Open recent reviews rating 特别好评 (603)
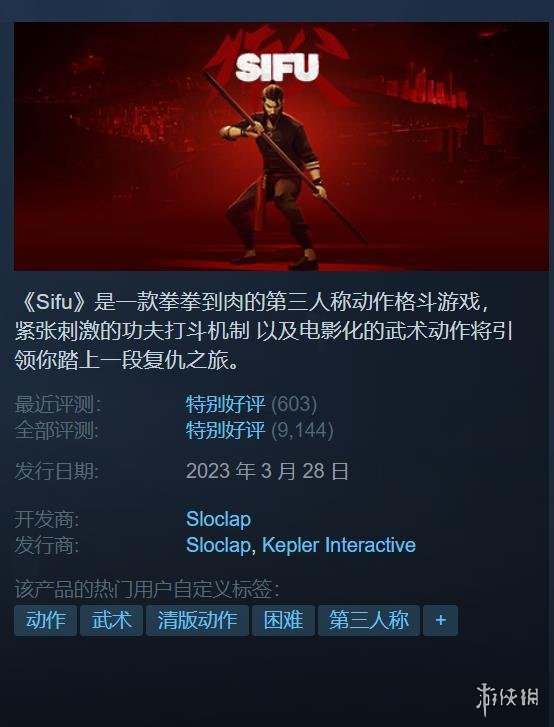 [x=251, y=404]
